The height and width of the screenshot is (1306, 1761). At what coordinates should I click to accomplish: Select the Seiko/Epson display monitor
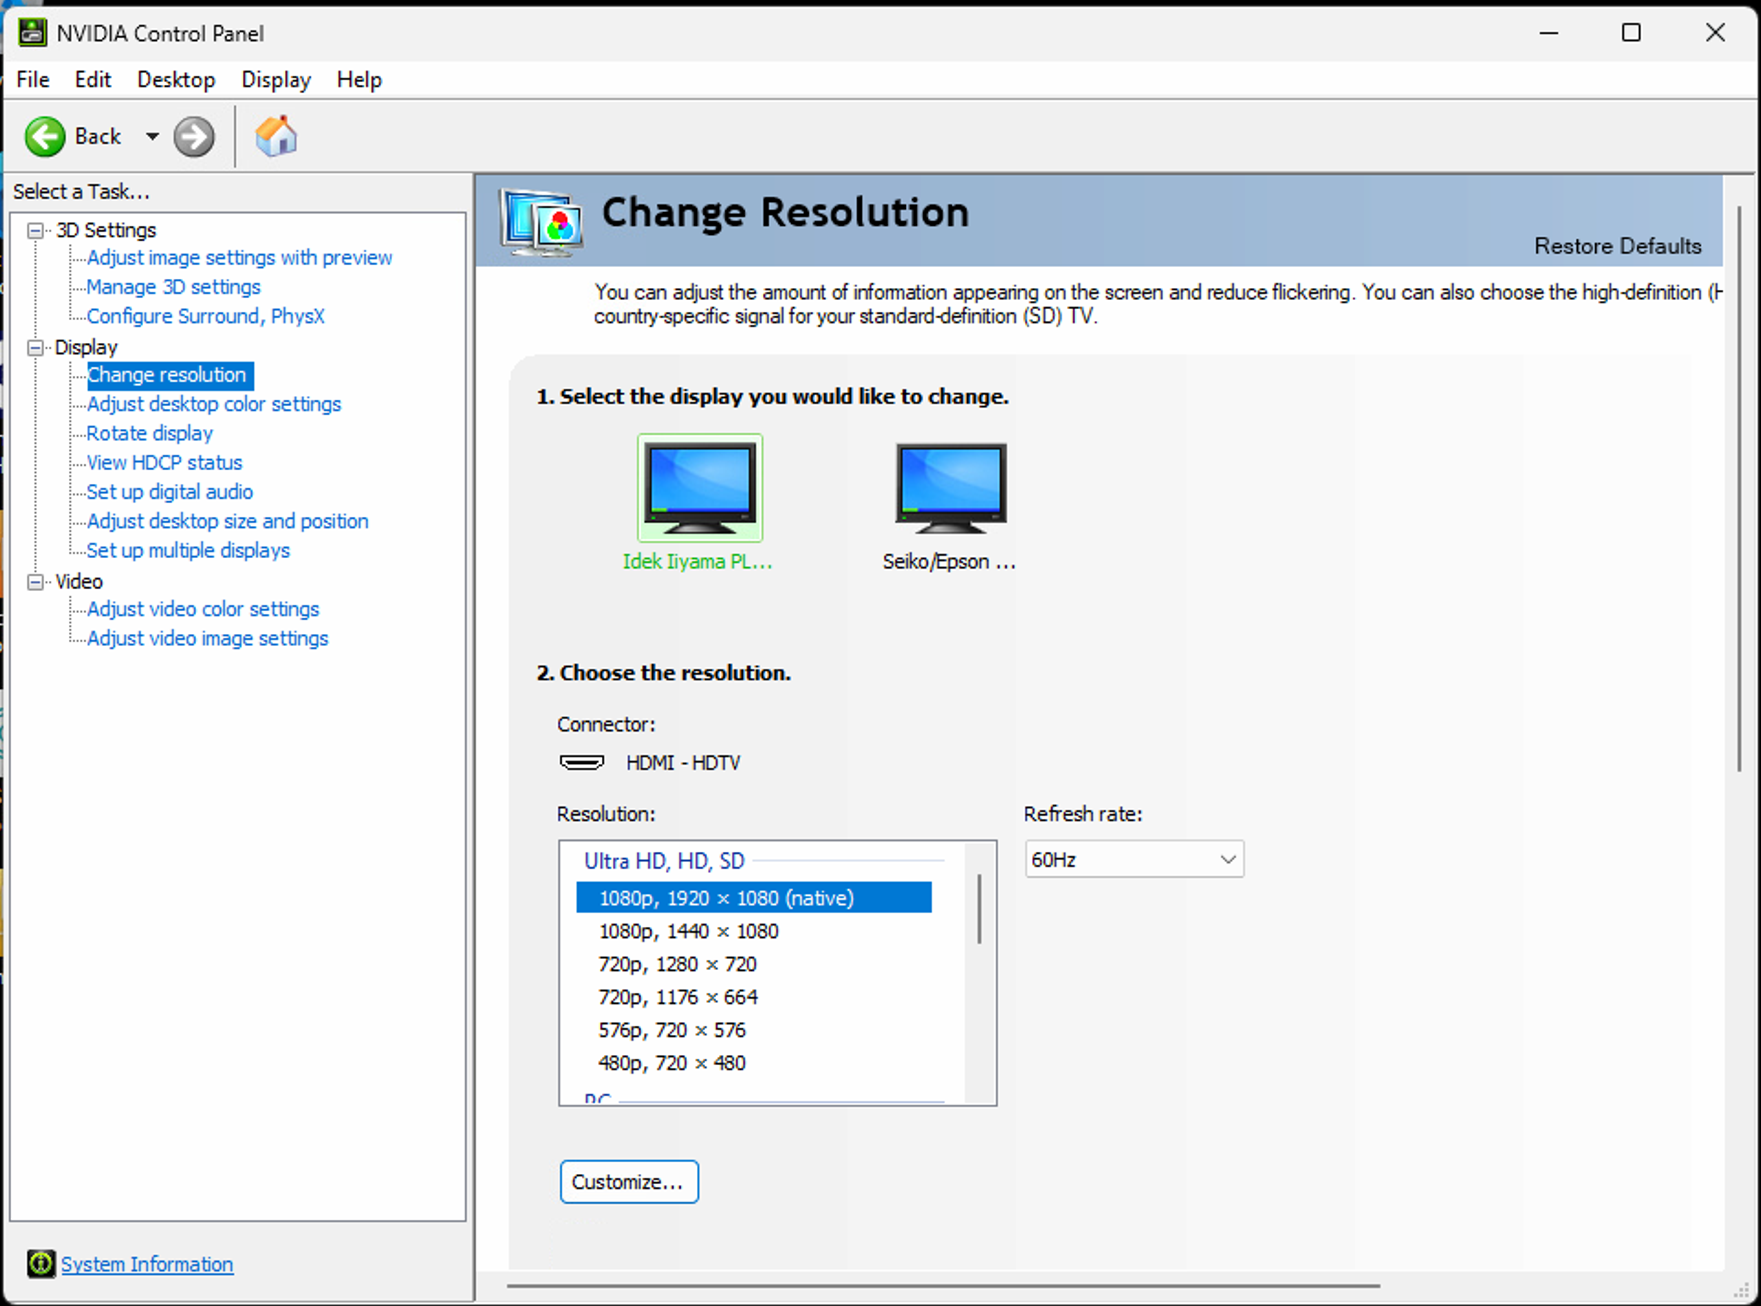951,488
